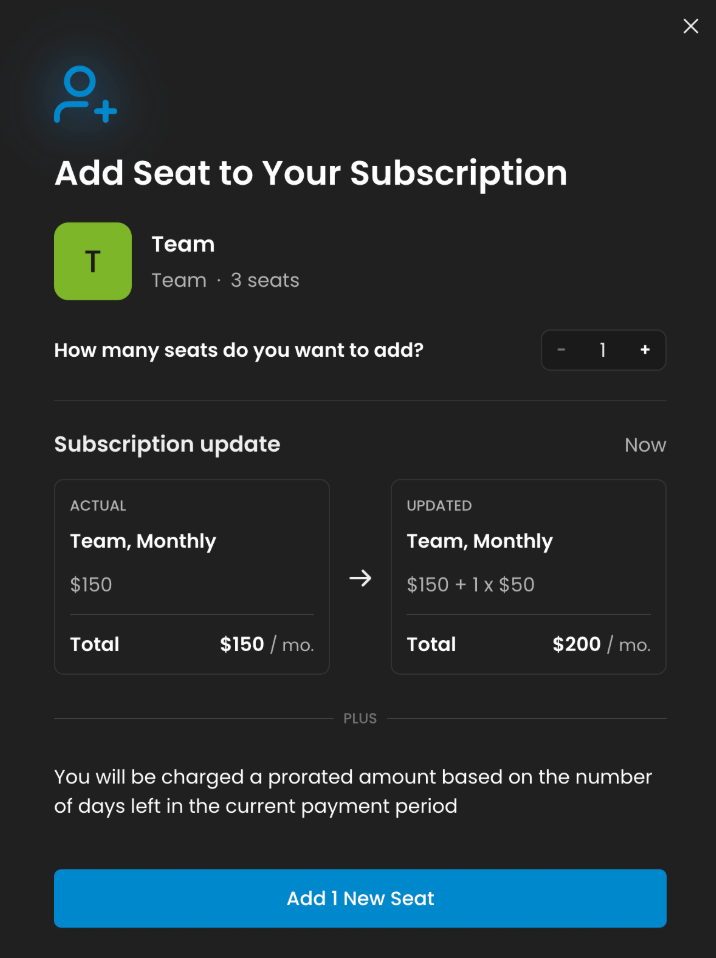Click the blue add-user icon
This screenshot has width=716, height=958.
pos(86,94)
